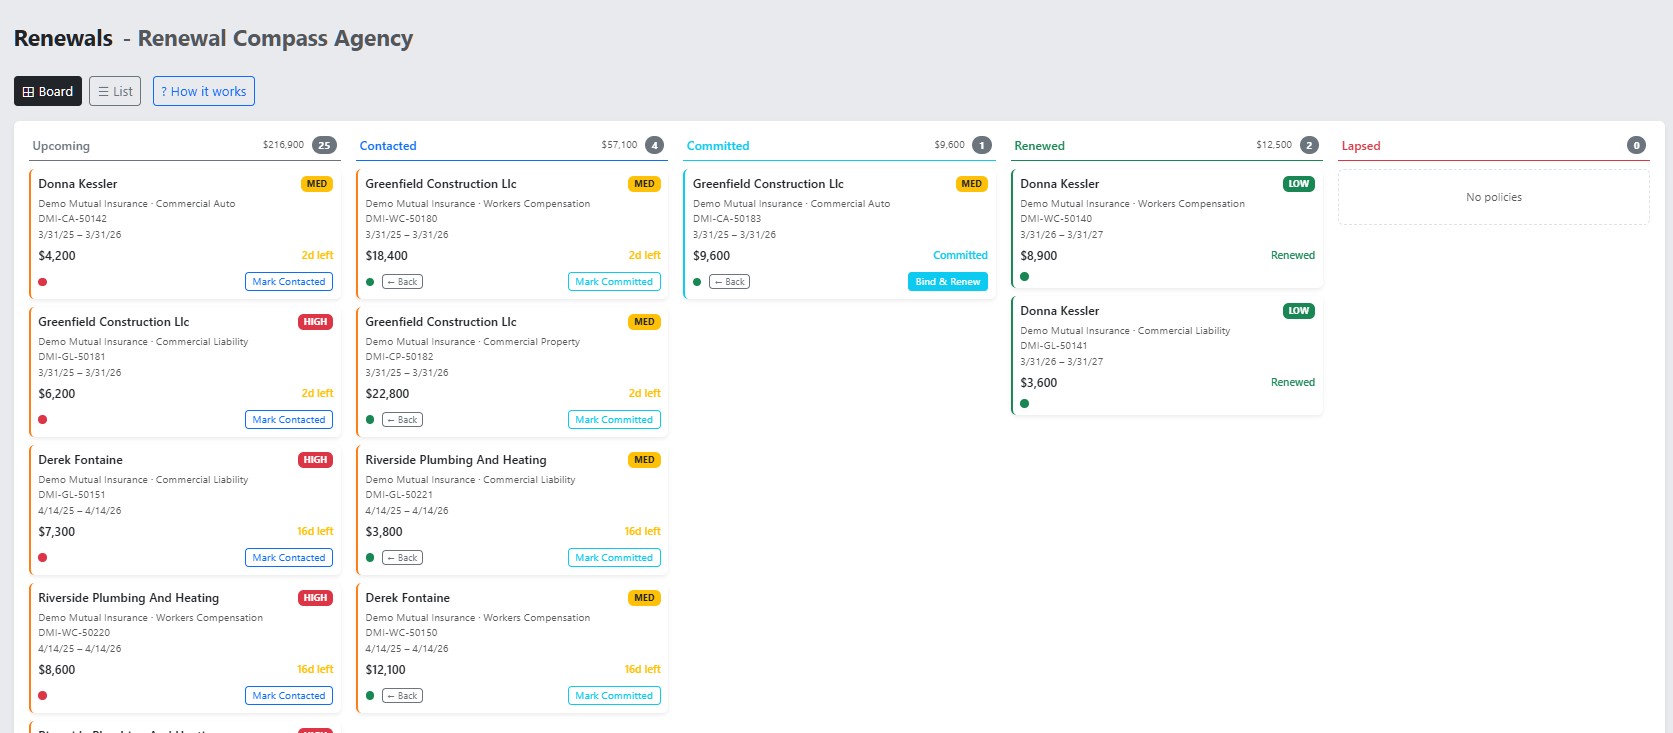Select the Renewed column heading
The width and height of the screenshot is (1673, 733).
[x=1039, y=146]
